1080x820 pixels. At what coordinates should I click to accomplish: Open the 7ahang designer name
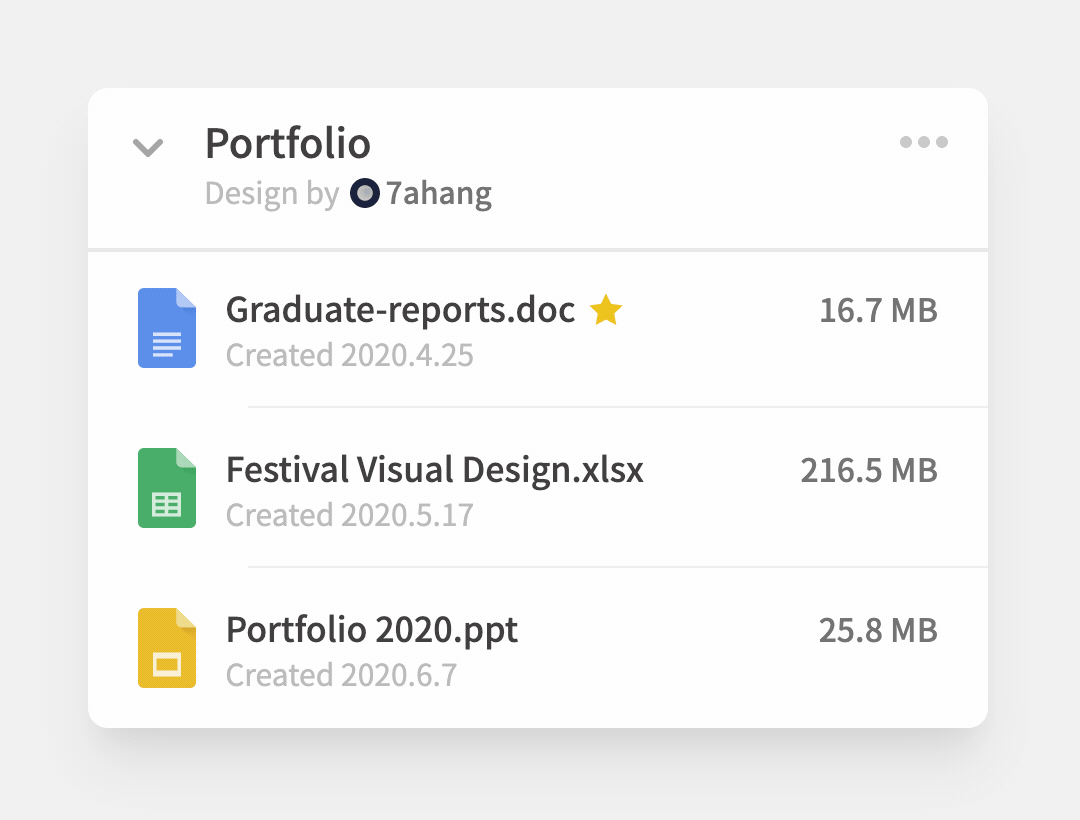(x=439, y=193)
